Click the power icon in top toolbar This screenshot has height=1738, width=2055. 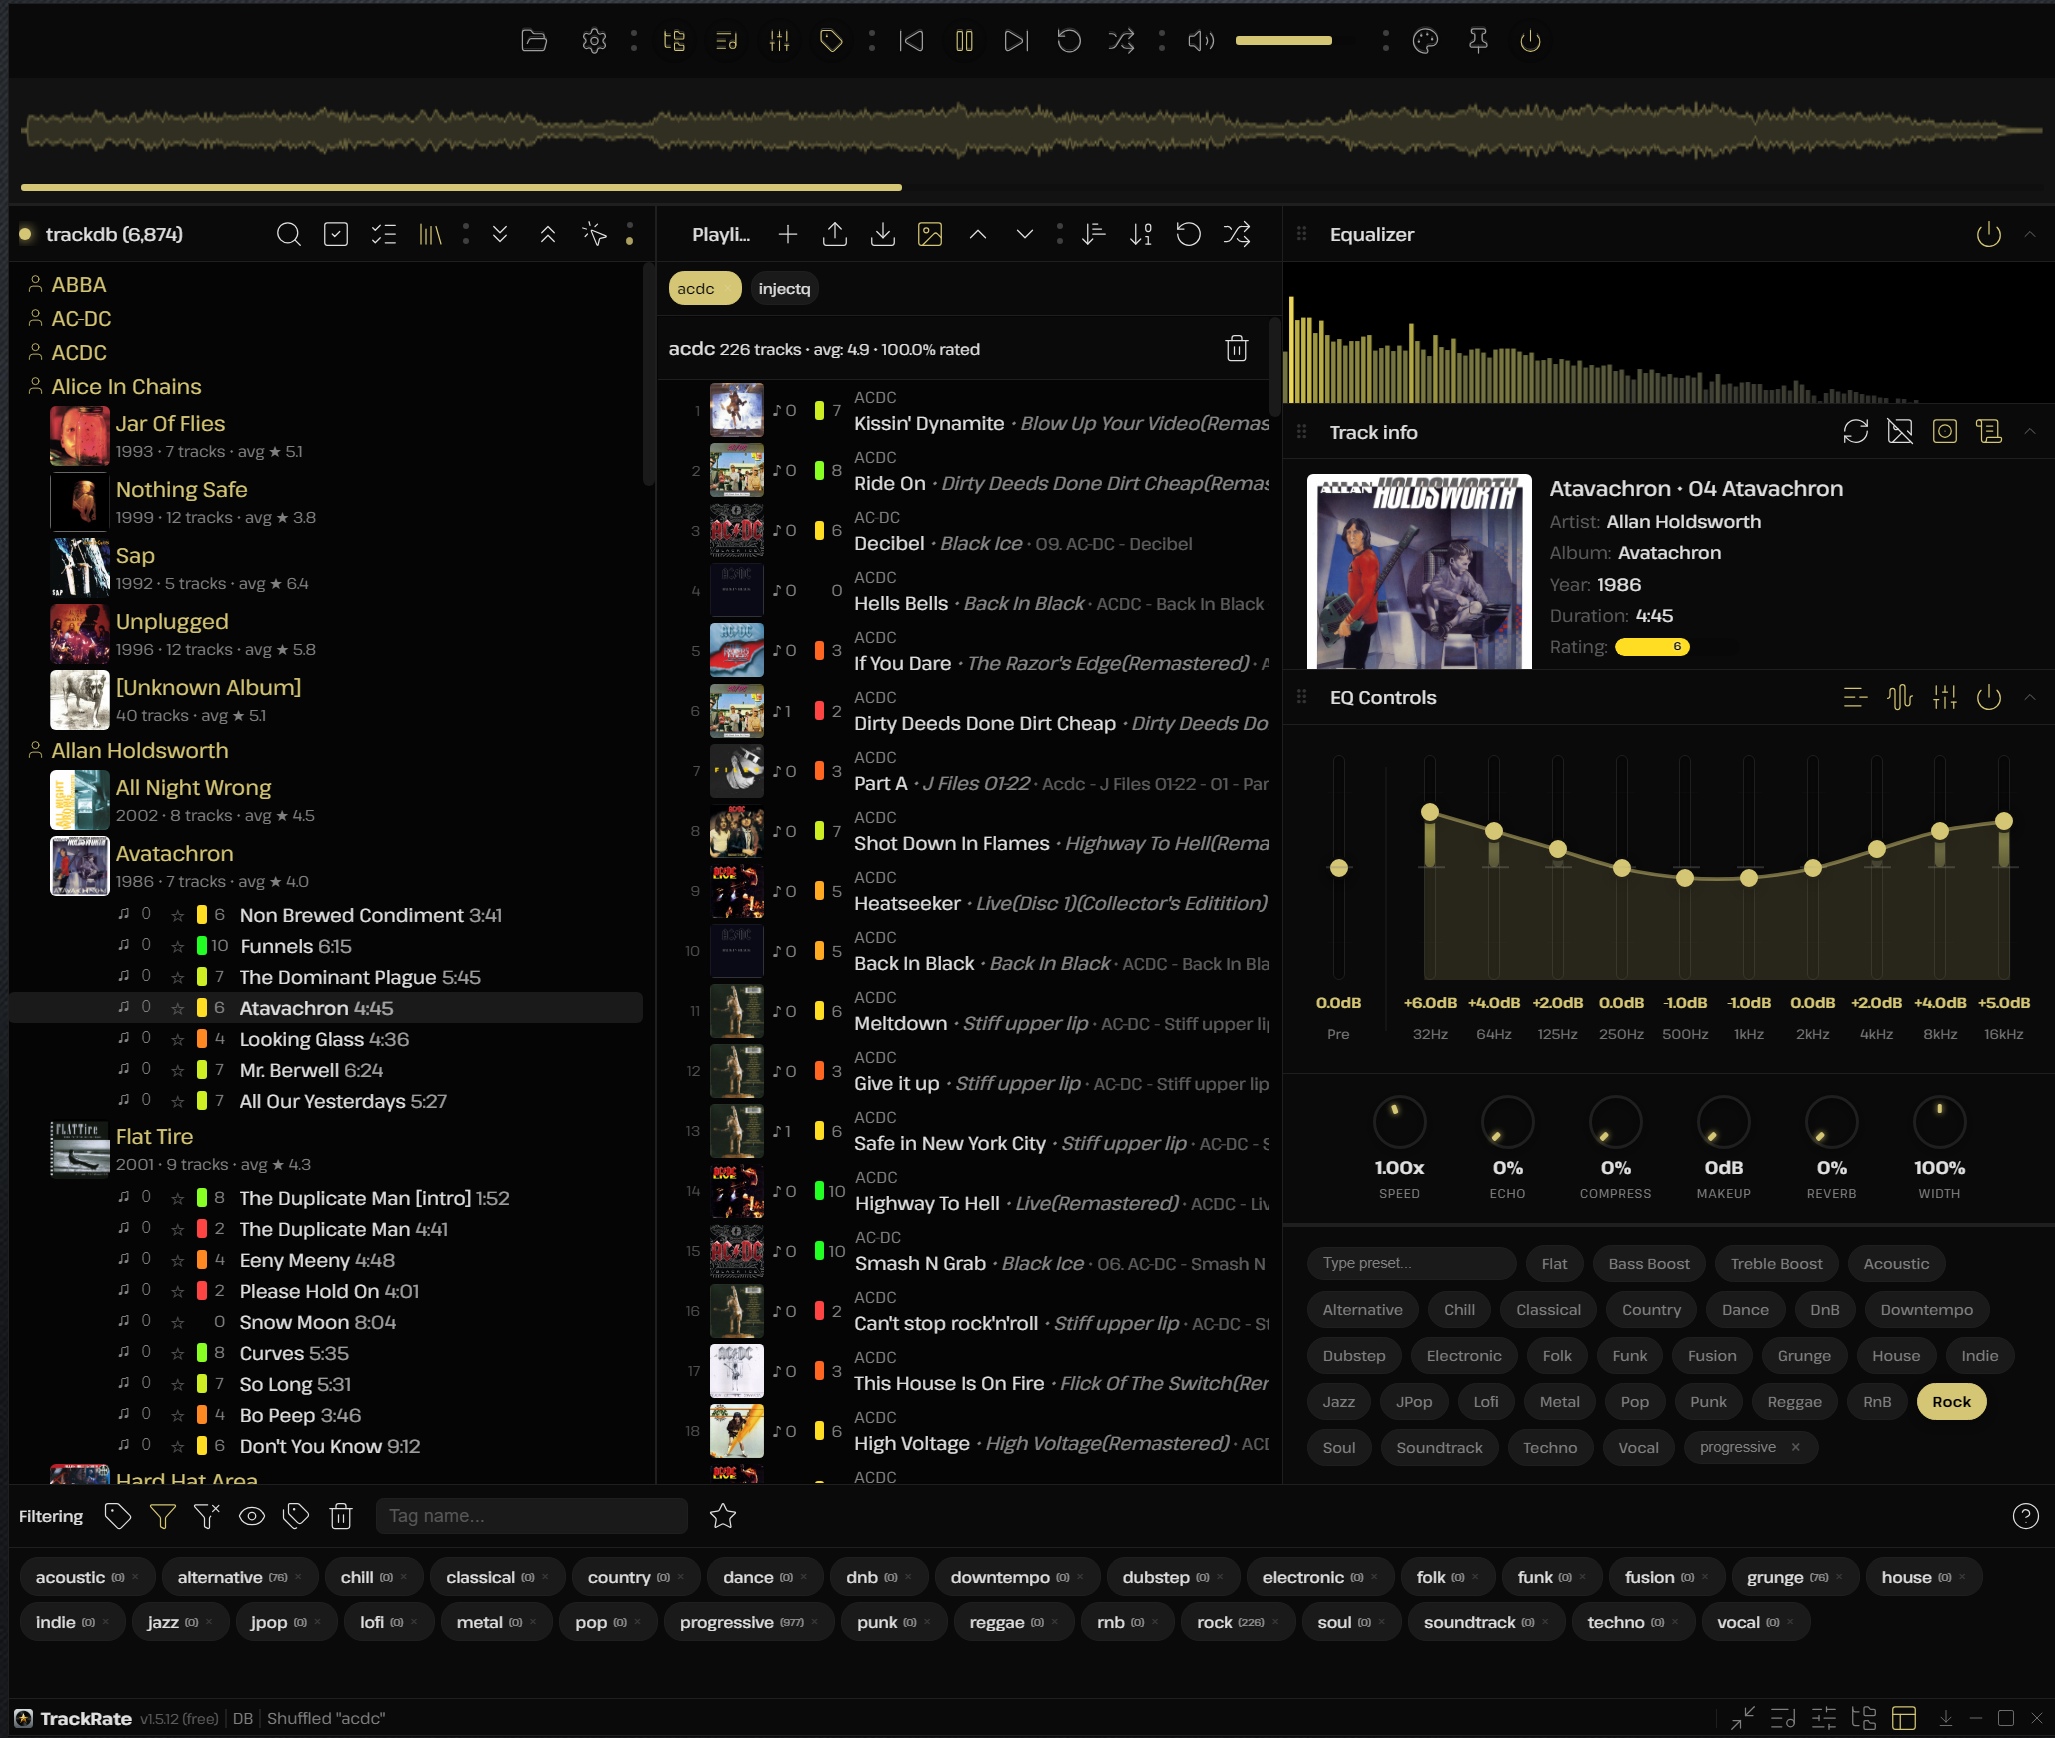pyautogui.click(x=1530, y=41)
